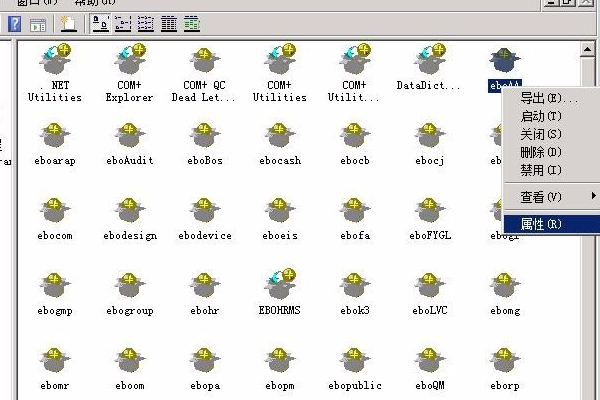Select the eboAudit application icon
This screenshot has width=600, height=400.
pyautogui.click(x=129, y=138)
